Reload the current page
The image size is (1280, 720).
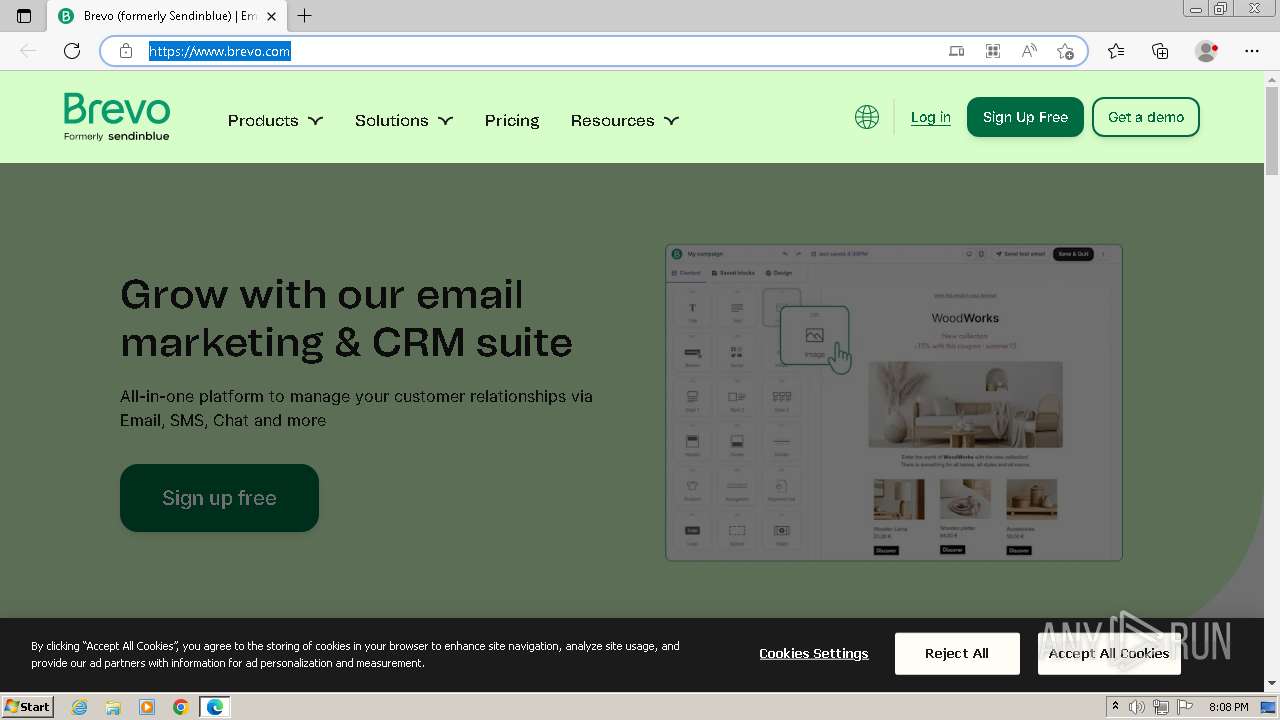tap(72, 51)
